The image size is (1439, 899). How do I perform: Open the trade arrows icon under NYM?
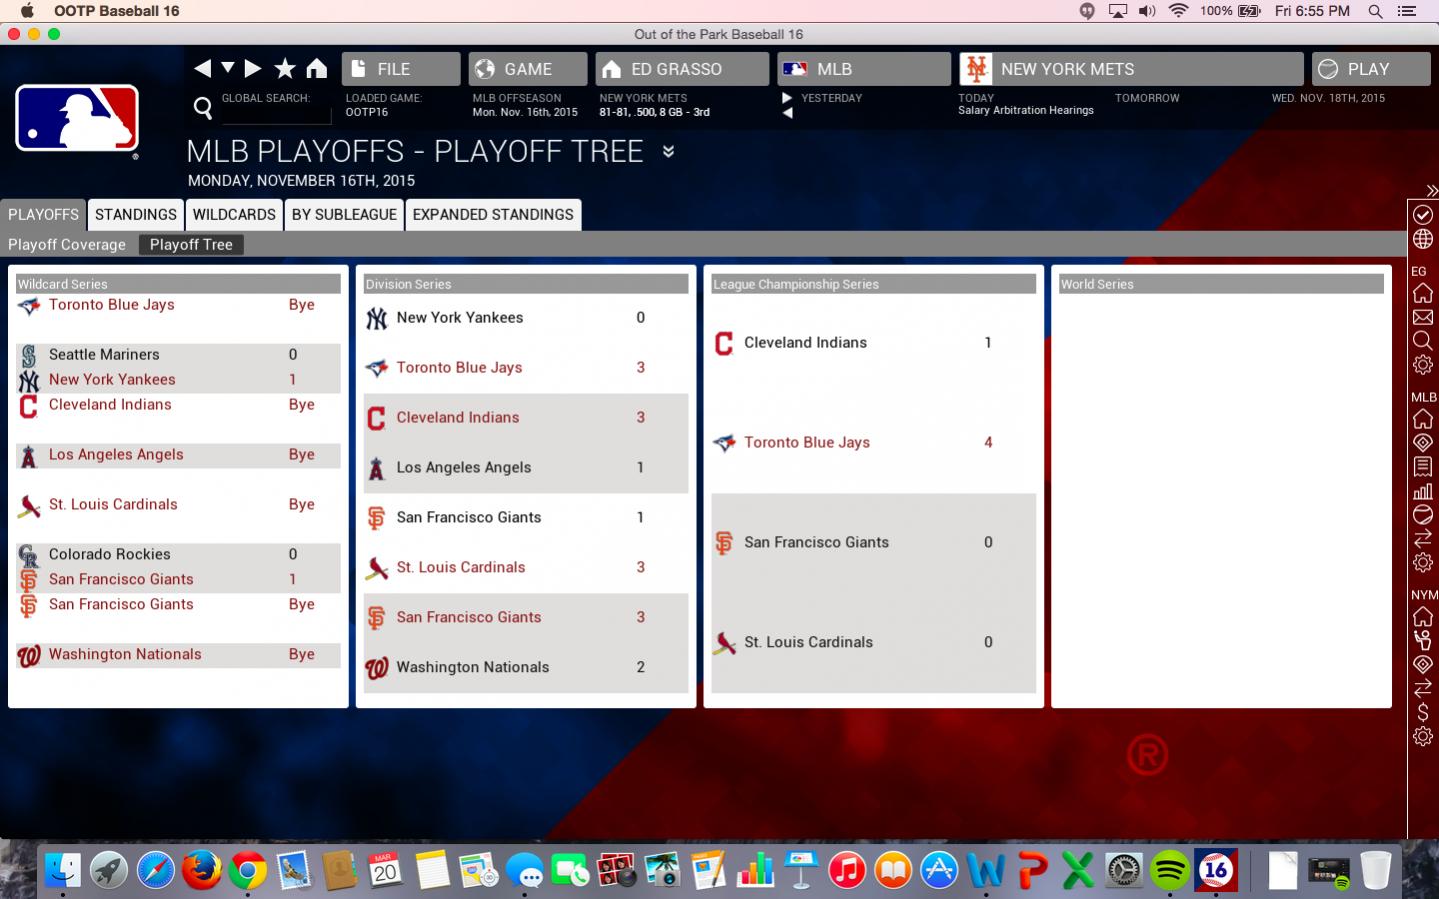[x=1423, y=689]
